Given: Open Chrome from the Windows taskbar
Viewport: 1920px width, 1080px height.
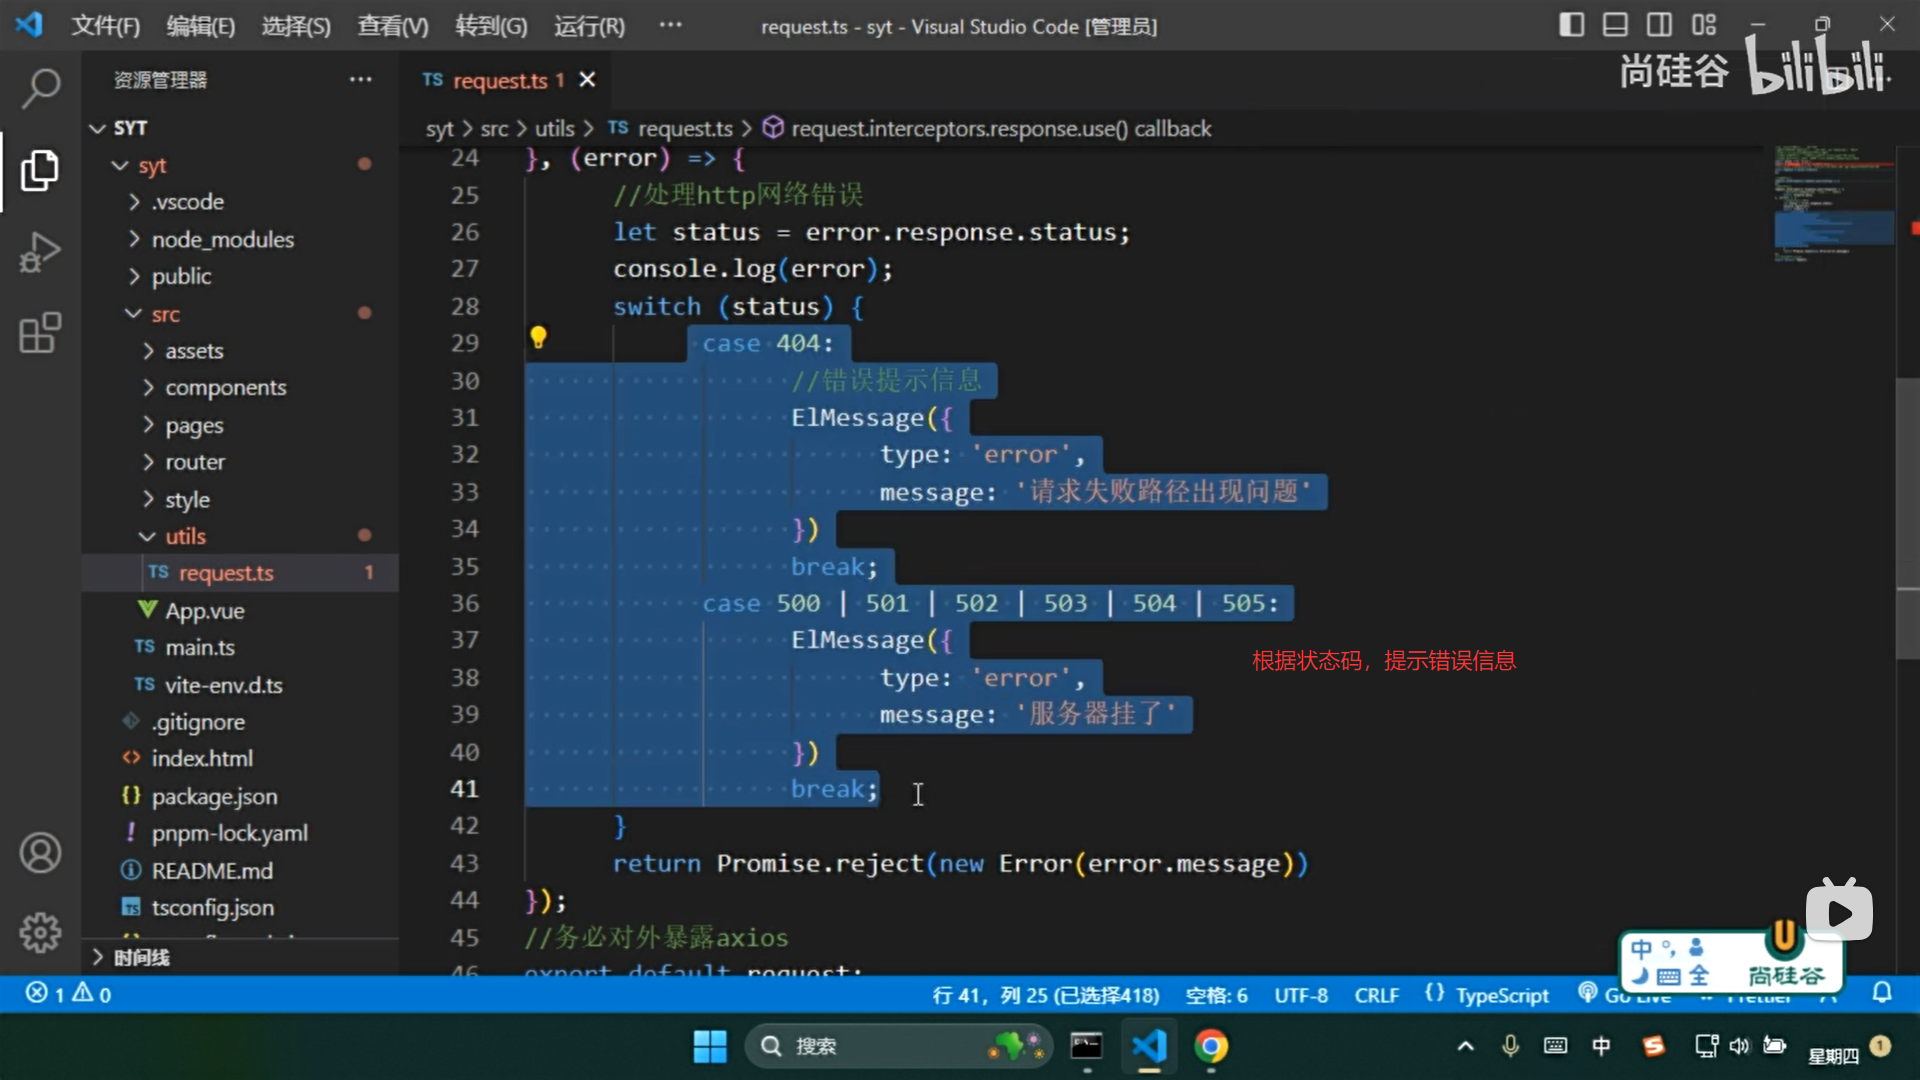Looking at the screenshot, I should pos(1211,1047).
